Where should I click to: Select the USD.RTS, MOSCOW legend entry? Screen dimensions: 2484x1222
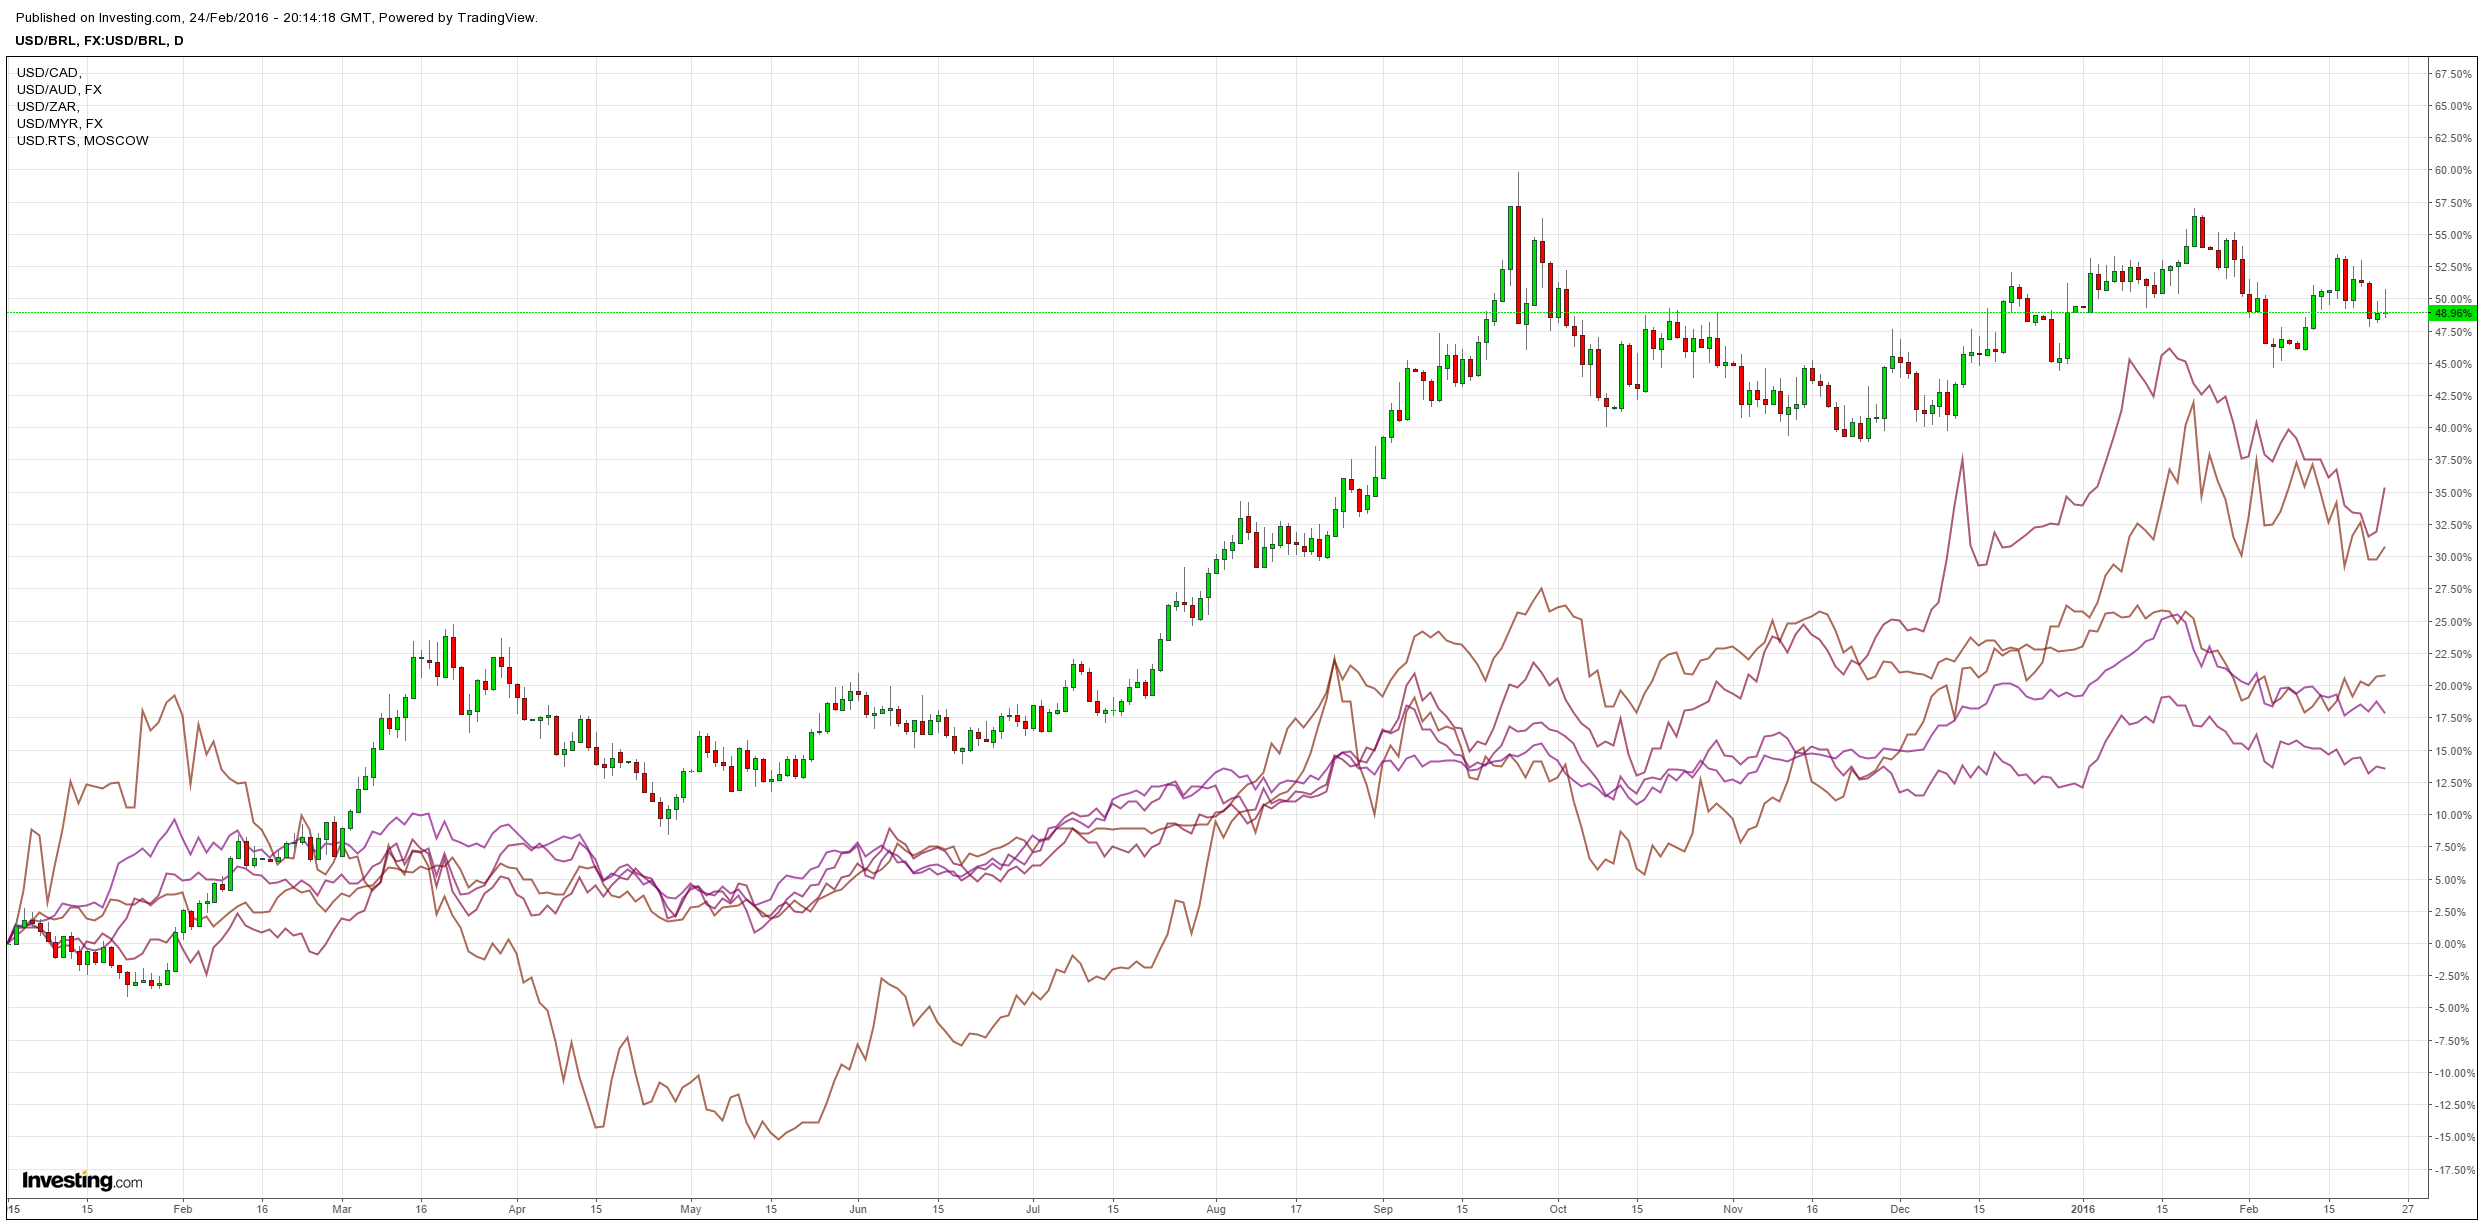pyautogui.click(x=82, y=140)
